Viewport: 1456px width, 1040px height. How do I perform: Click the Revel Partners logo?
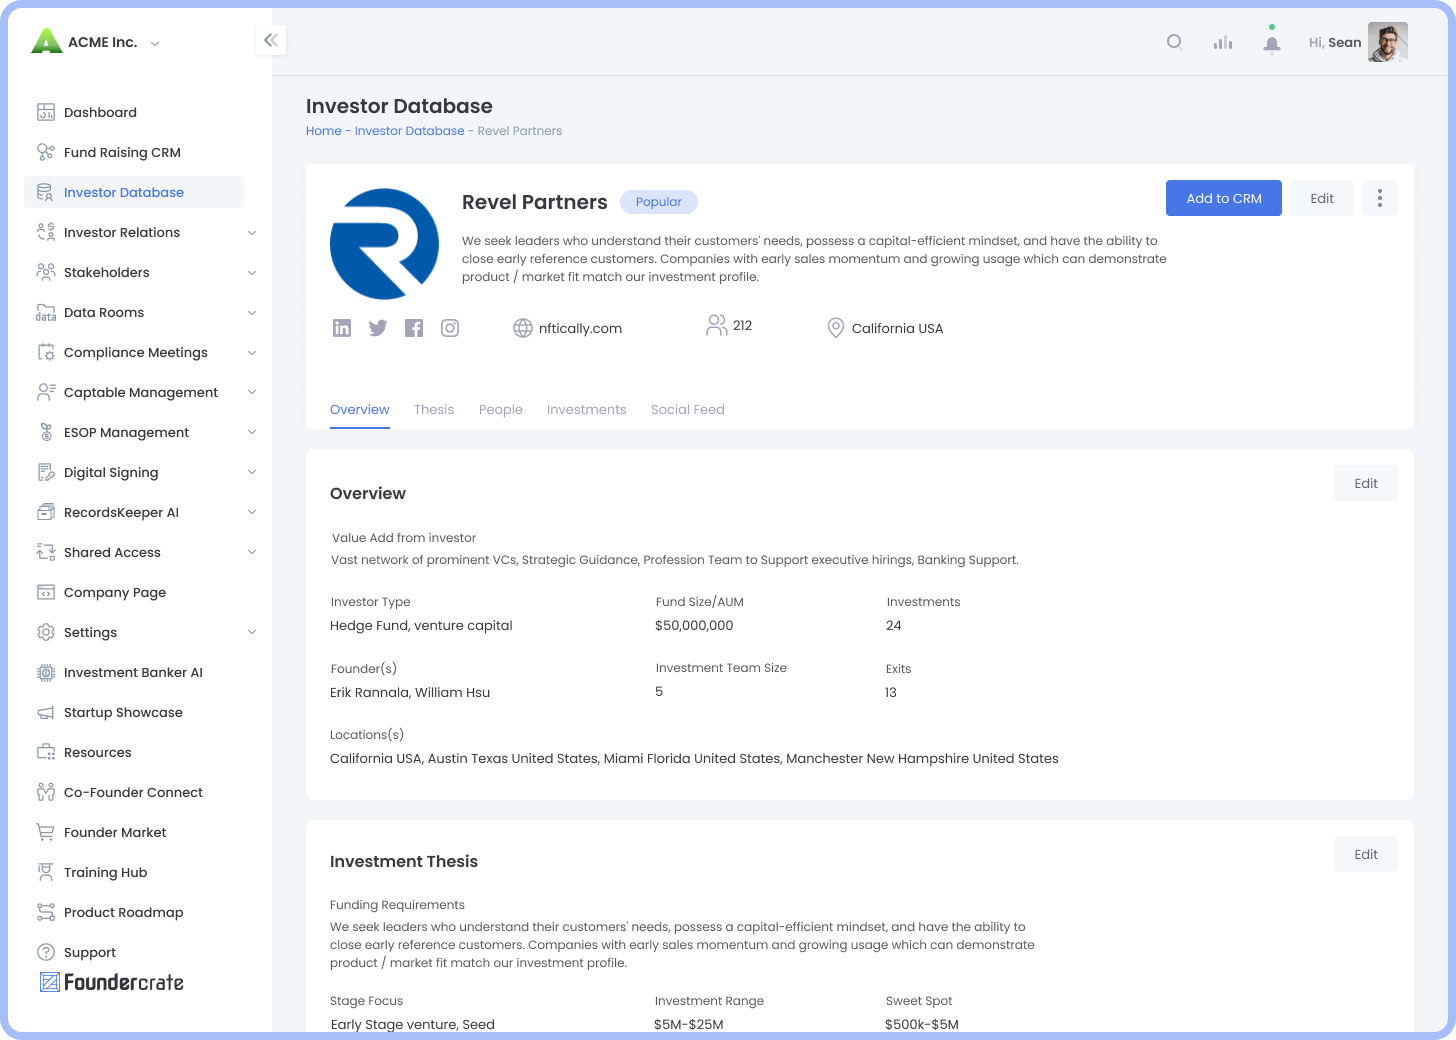point(385,244)
